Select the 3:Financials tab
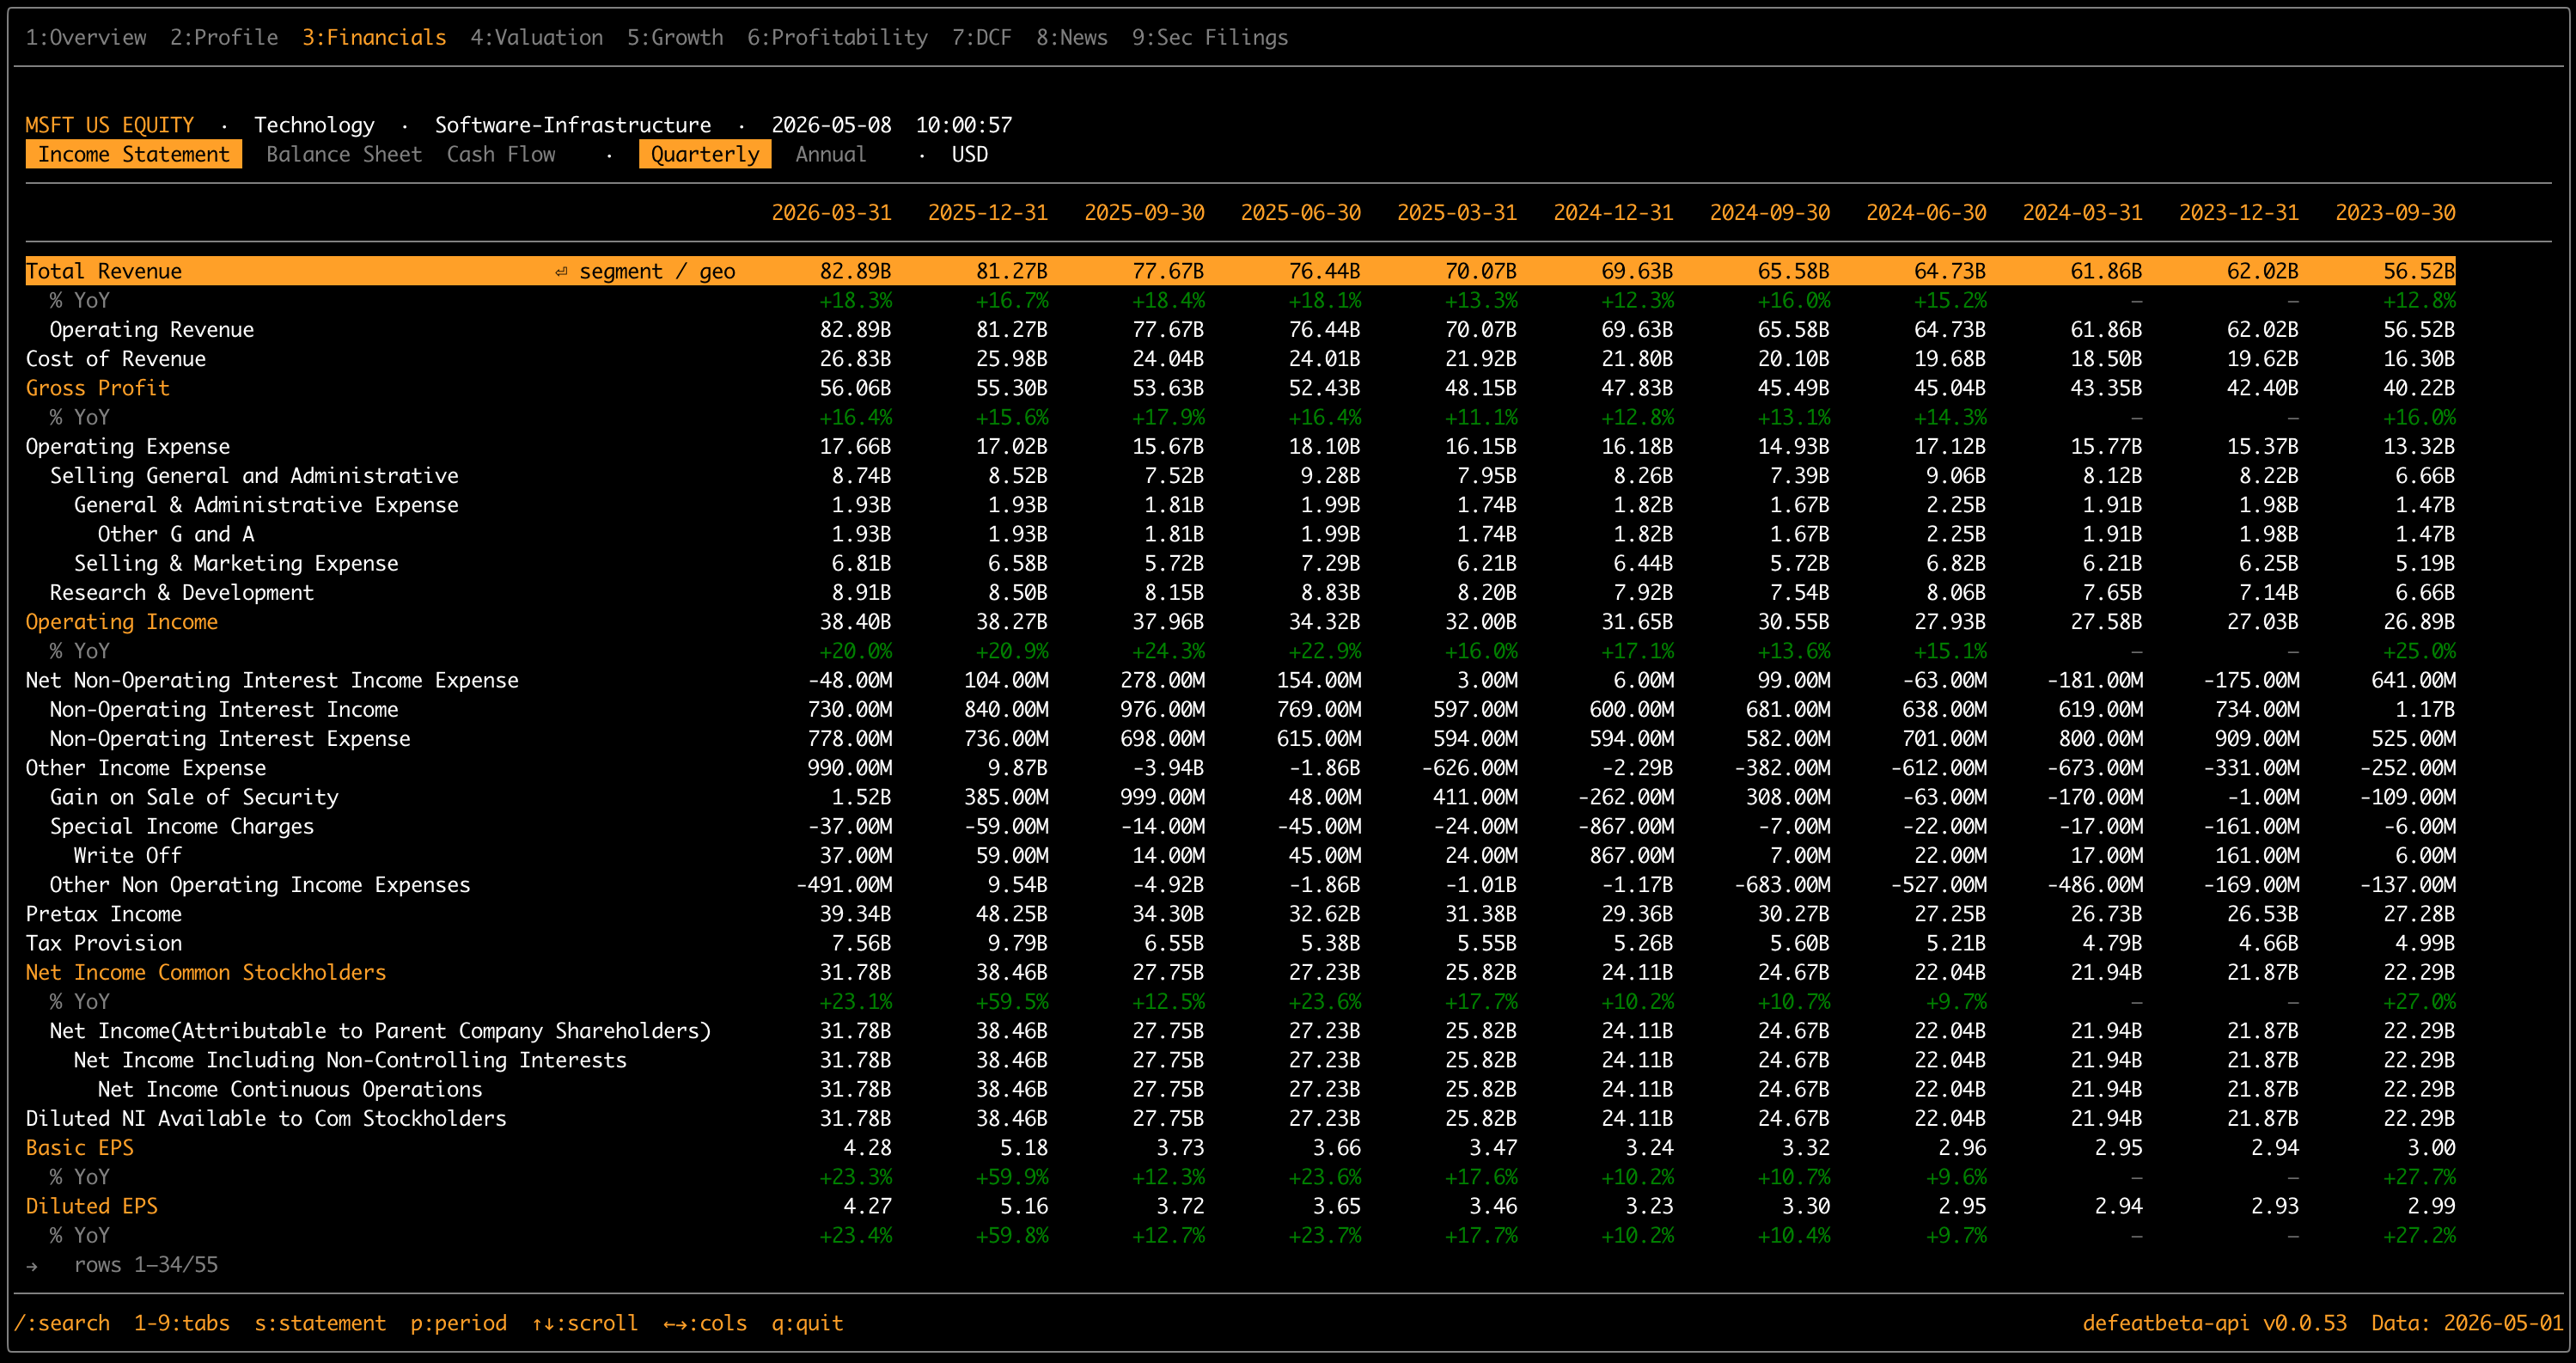This screenshot has height=1363, width=2576. 375,37
